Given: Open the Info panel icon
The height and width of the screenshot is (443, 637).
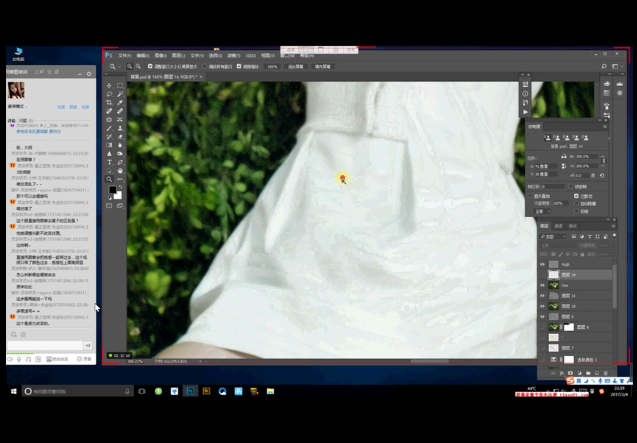Looking at the screenshot, I should [525, 93].
